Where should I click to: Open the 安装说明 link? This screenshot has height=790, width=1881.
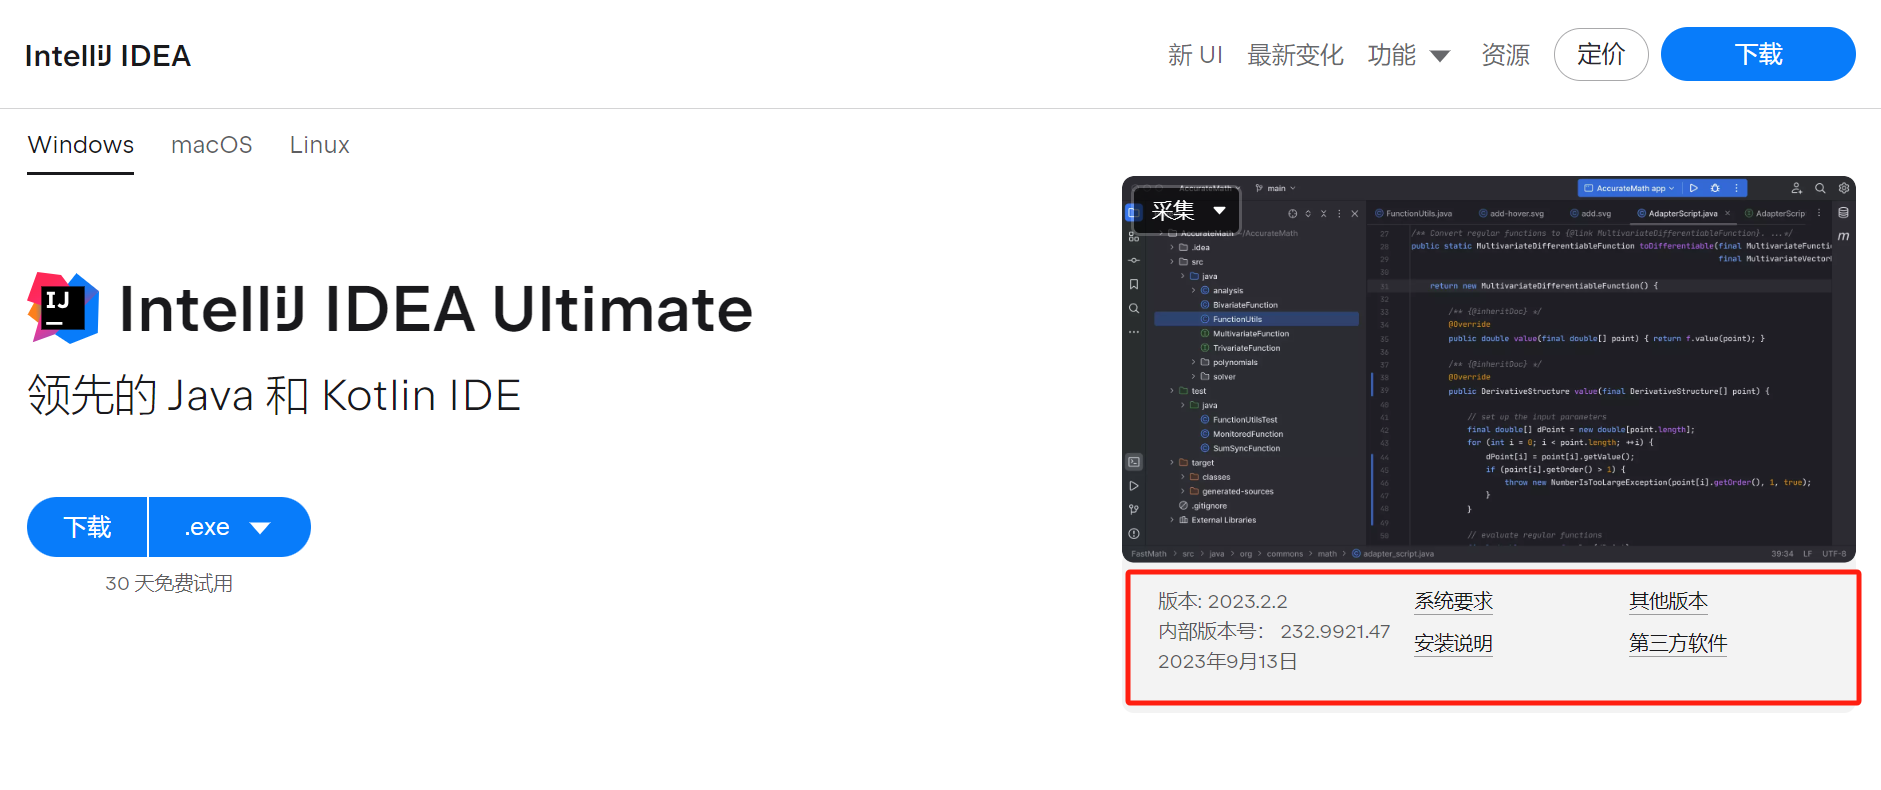pyautogui.click(x=1453, y=643)
